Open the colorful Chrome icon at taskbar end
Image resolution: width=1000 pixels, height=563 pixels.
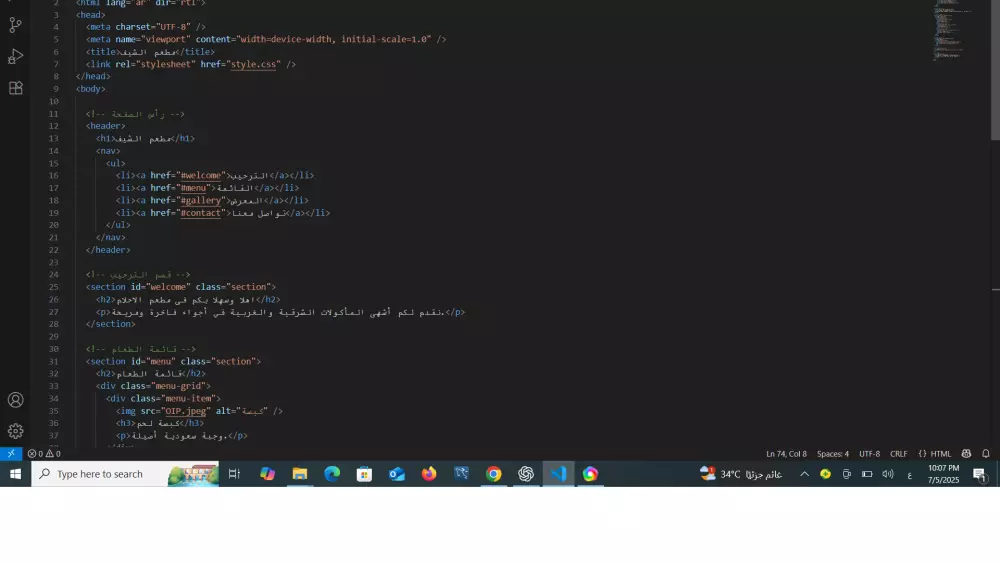click(591, 474)
